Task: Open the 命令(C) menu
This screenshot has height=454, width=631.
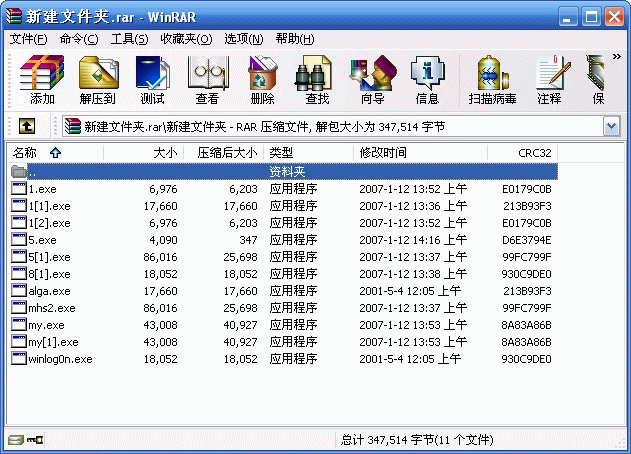Action: [x=79, y=39]
